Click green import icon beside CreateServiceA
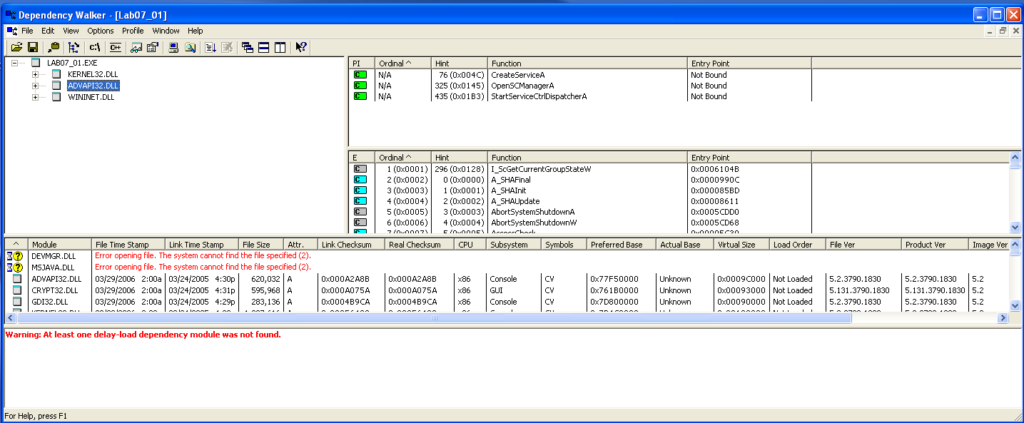The height and width of the screenshot is (423, 1024). [359, 75]
